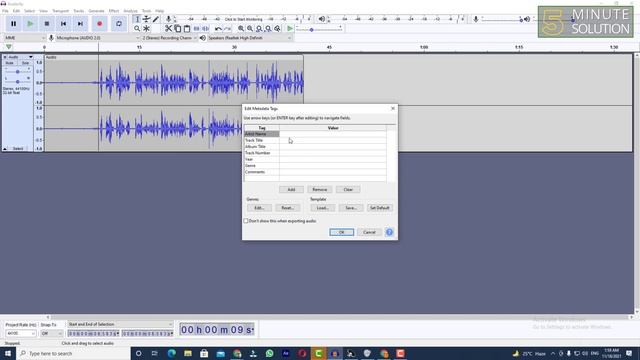Click the Add button in metadata dialog

291,189
